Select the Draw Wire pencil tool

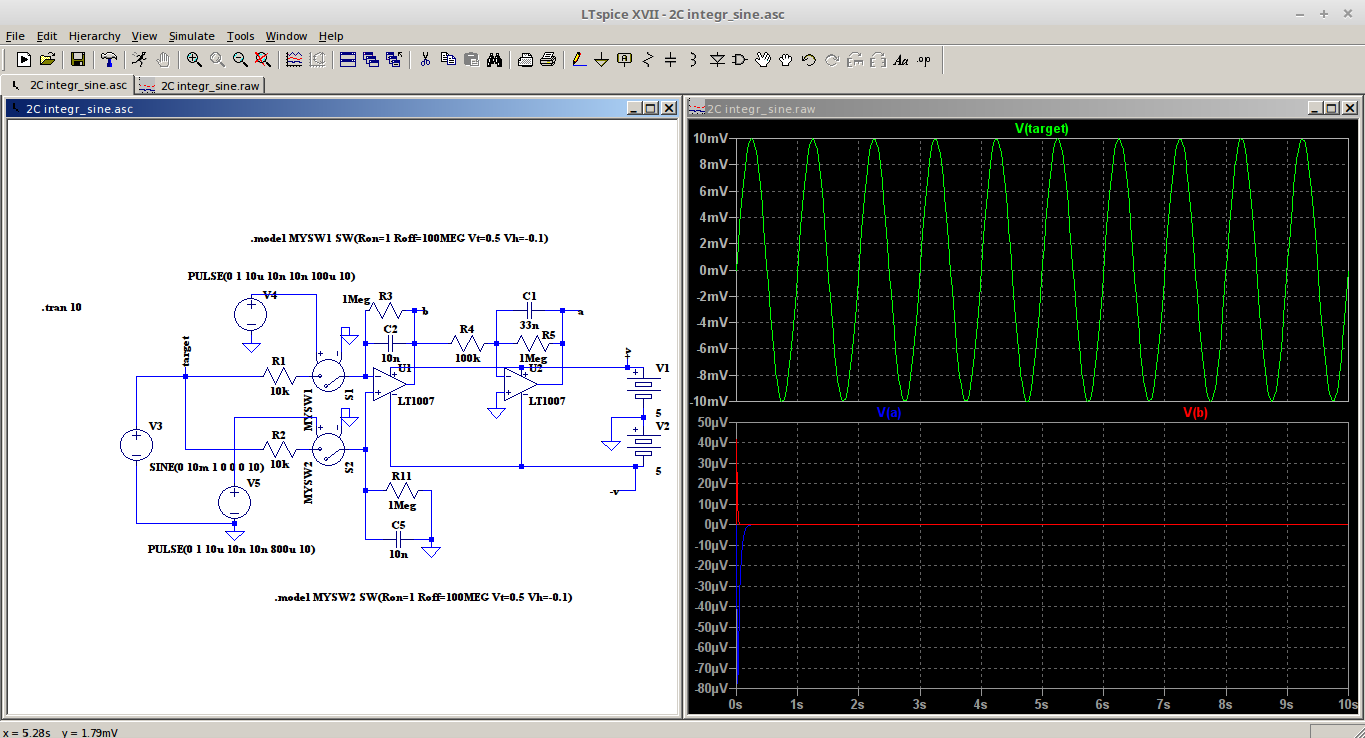click(x=578, y=60)
